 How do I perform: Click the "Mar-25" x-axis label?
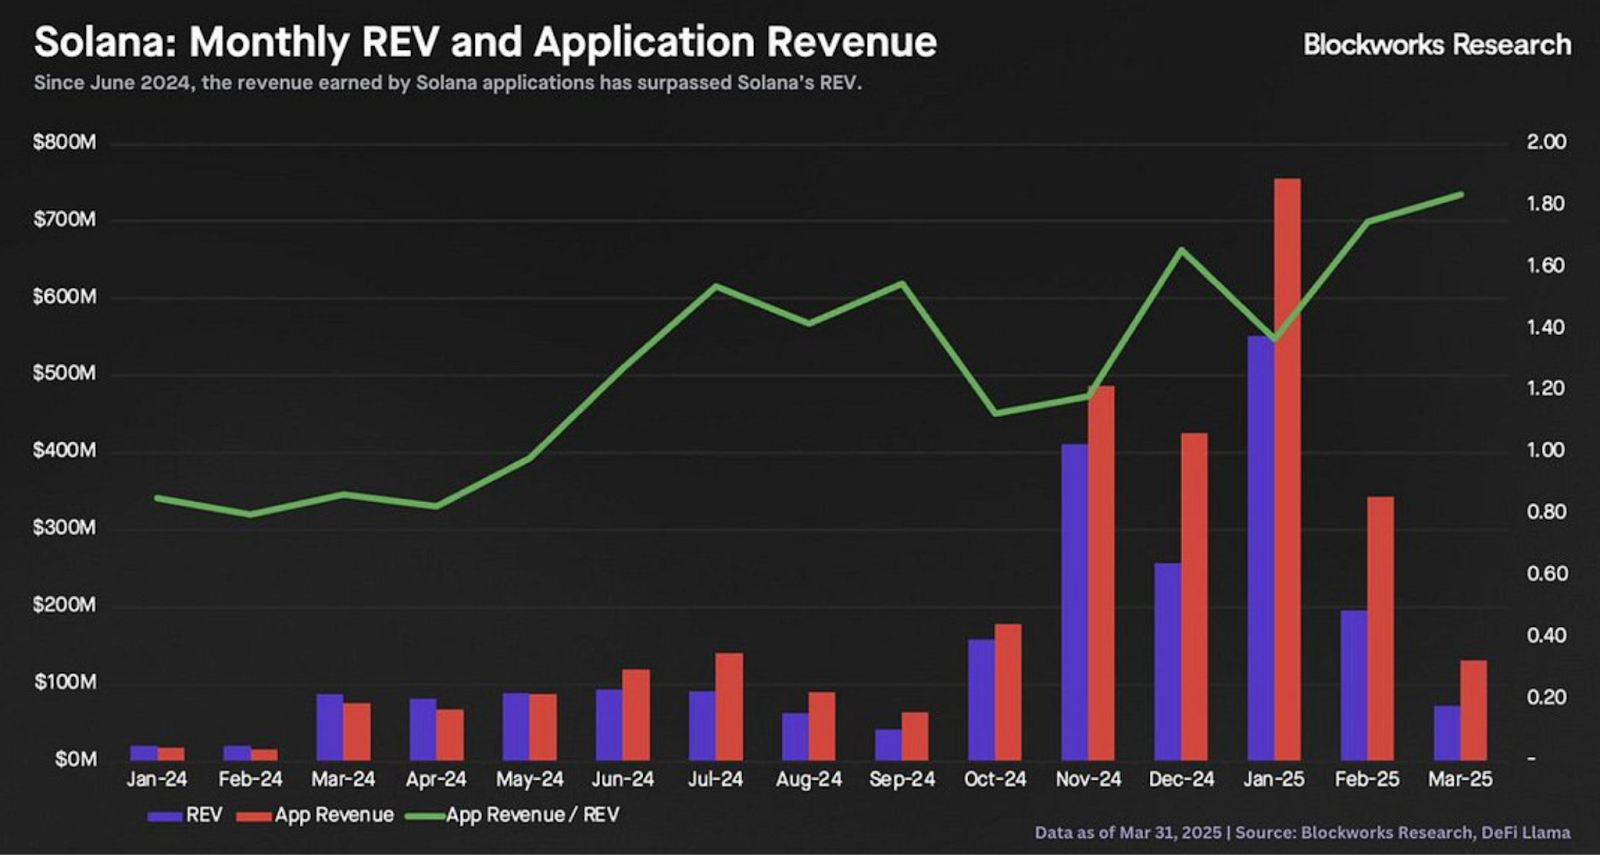pyautogui.click(x=1460, y=779)
